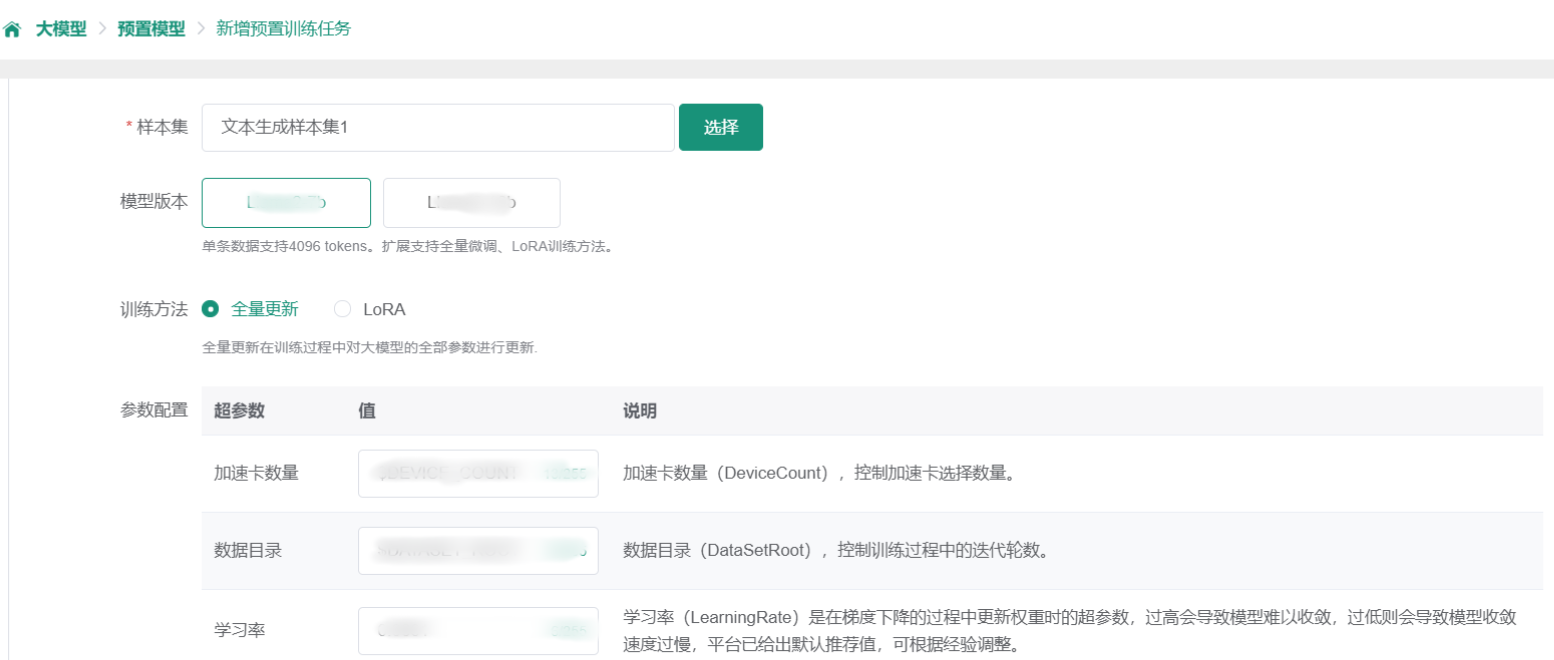This screenshot has height=660, width=1554.
Task: Click the 加速卡数量 value input
Action: 477,473
